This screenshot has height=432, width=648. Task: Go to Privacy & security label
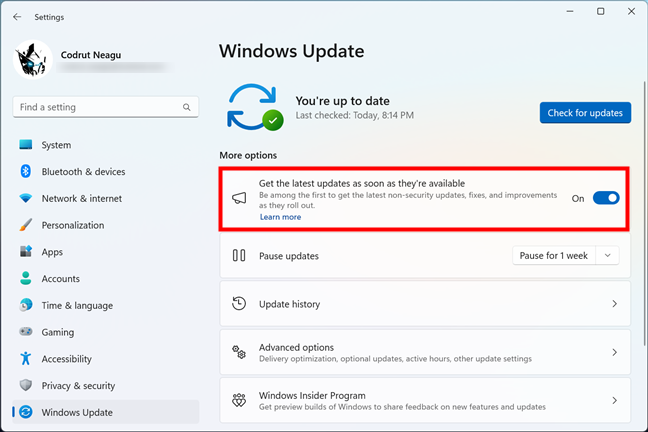click(x=78, y=386)
